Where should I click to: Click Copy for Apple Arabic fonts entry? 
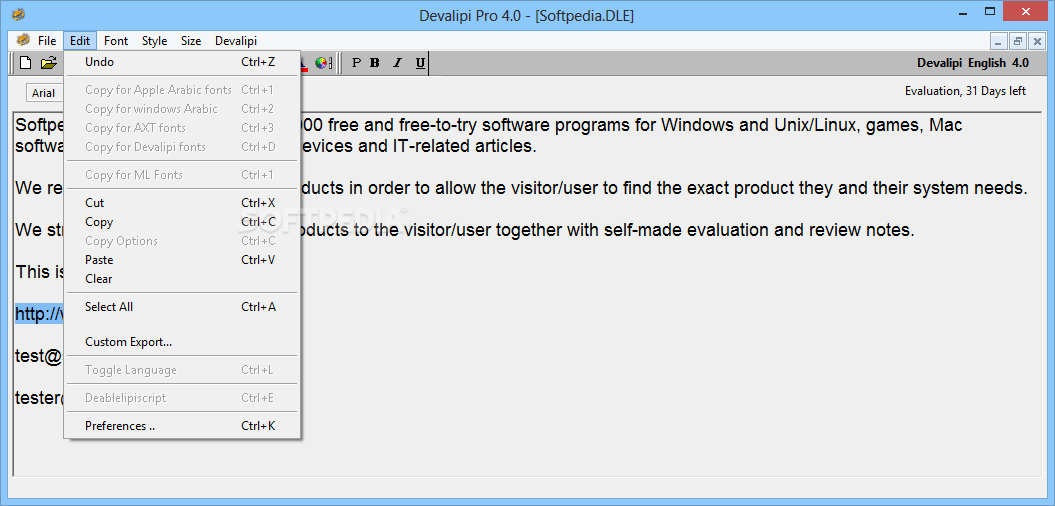(x=182, y=90)
